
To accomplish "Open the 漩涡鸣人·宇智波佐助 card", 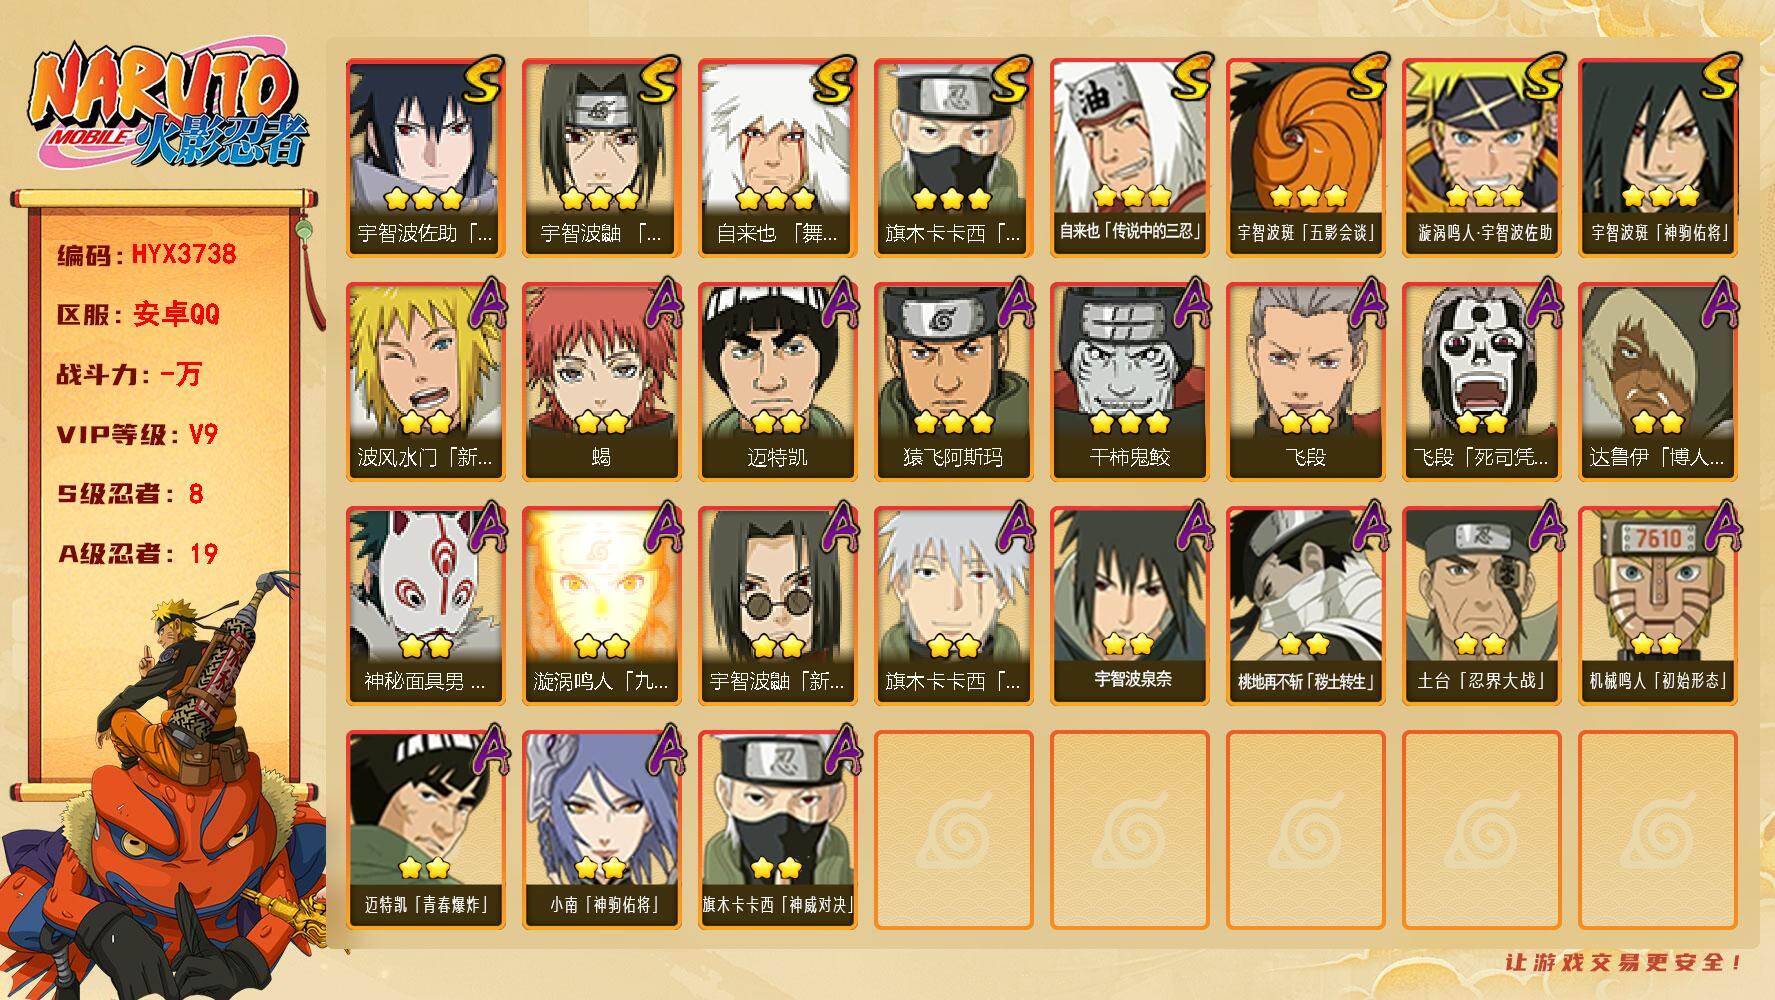I will 1481,157.
